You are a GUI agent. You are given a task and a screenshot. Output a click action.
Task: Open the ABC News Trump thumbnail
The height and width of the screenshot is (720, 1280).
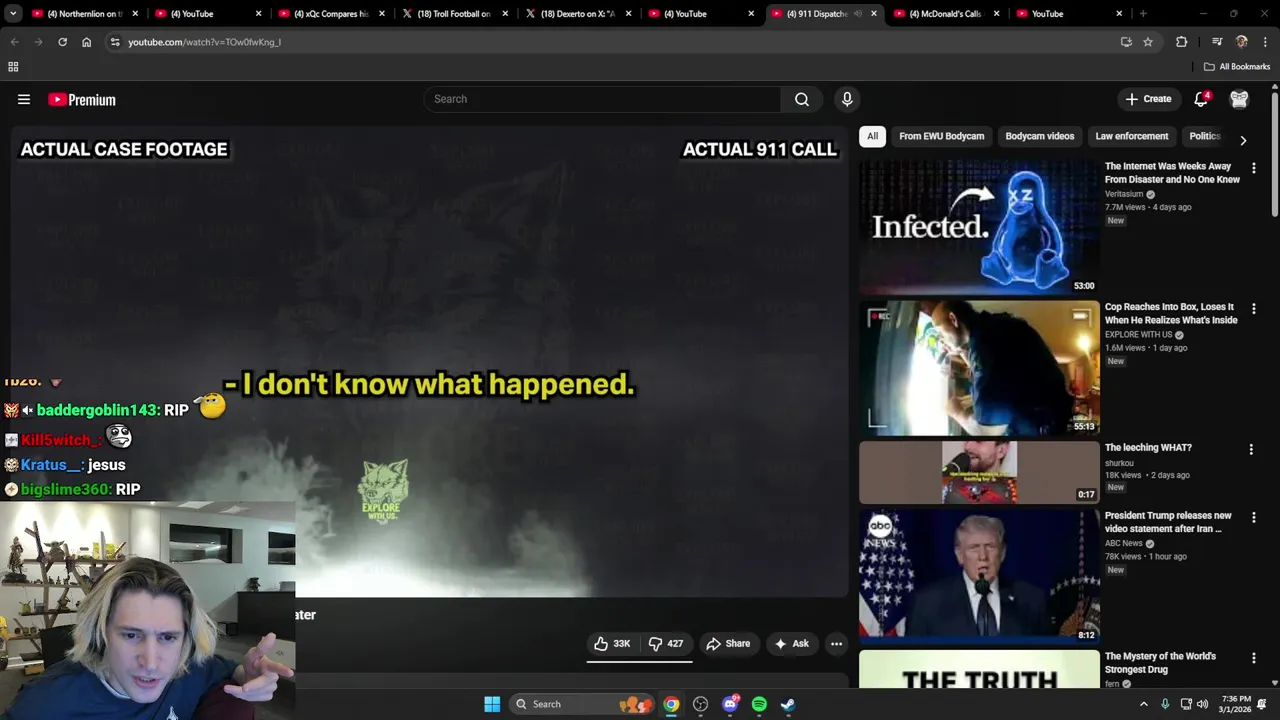point(979,576)
